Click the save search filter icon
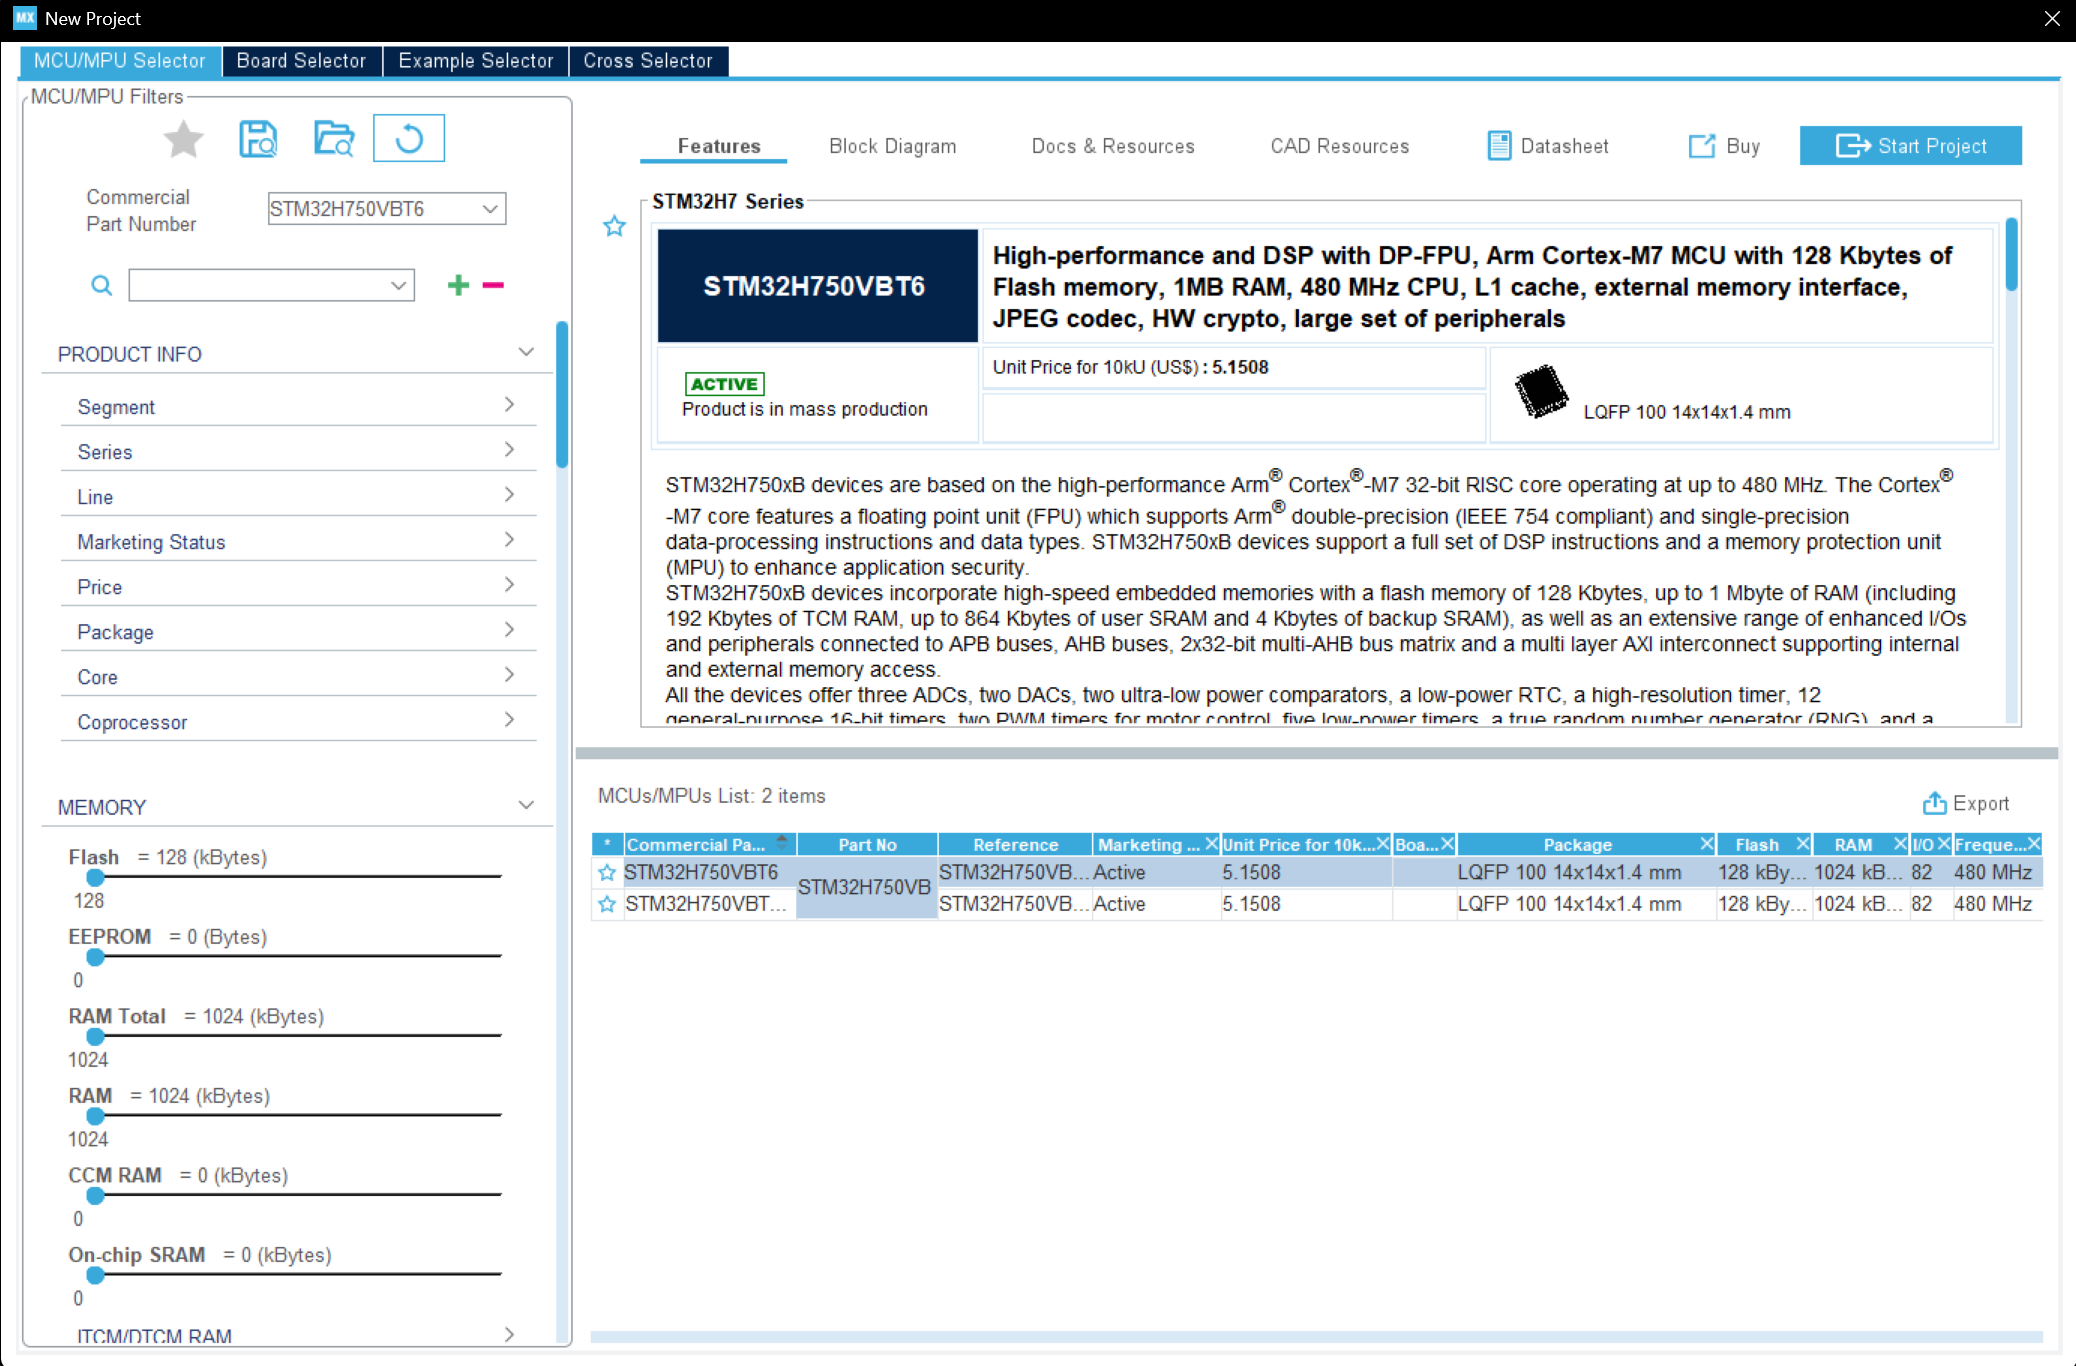The width and height of the screenshot is (2076, 1366). point(258,139)
